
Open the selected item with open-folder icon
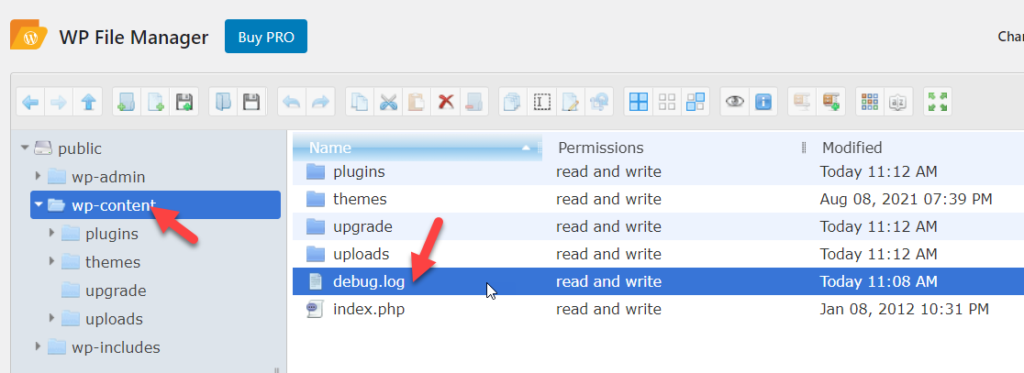[223, 102]
